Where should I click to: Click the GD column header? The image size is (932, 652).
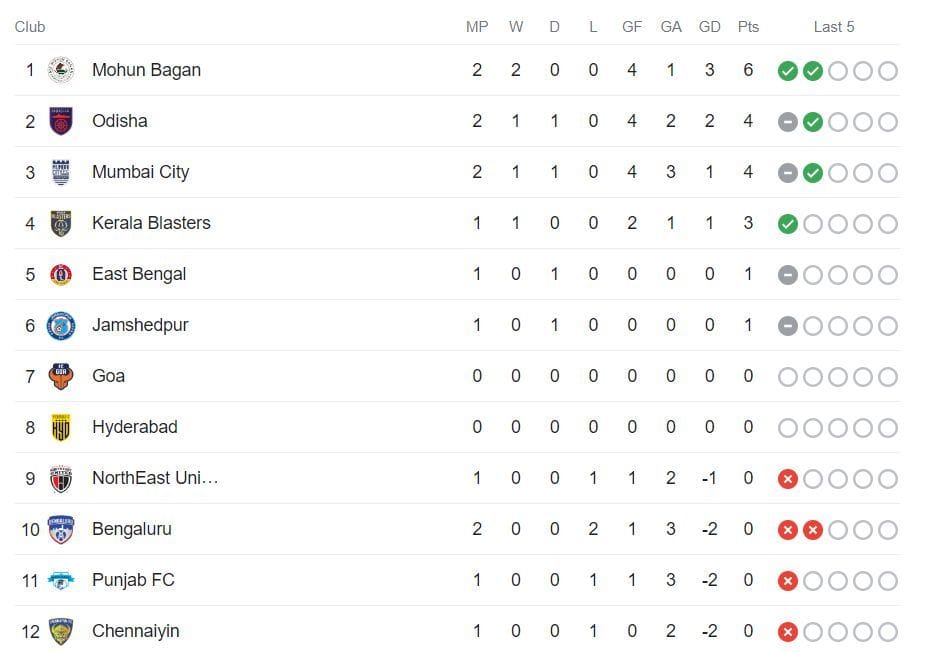(x=710, y=27)
